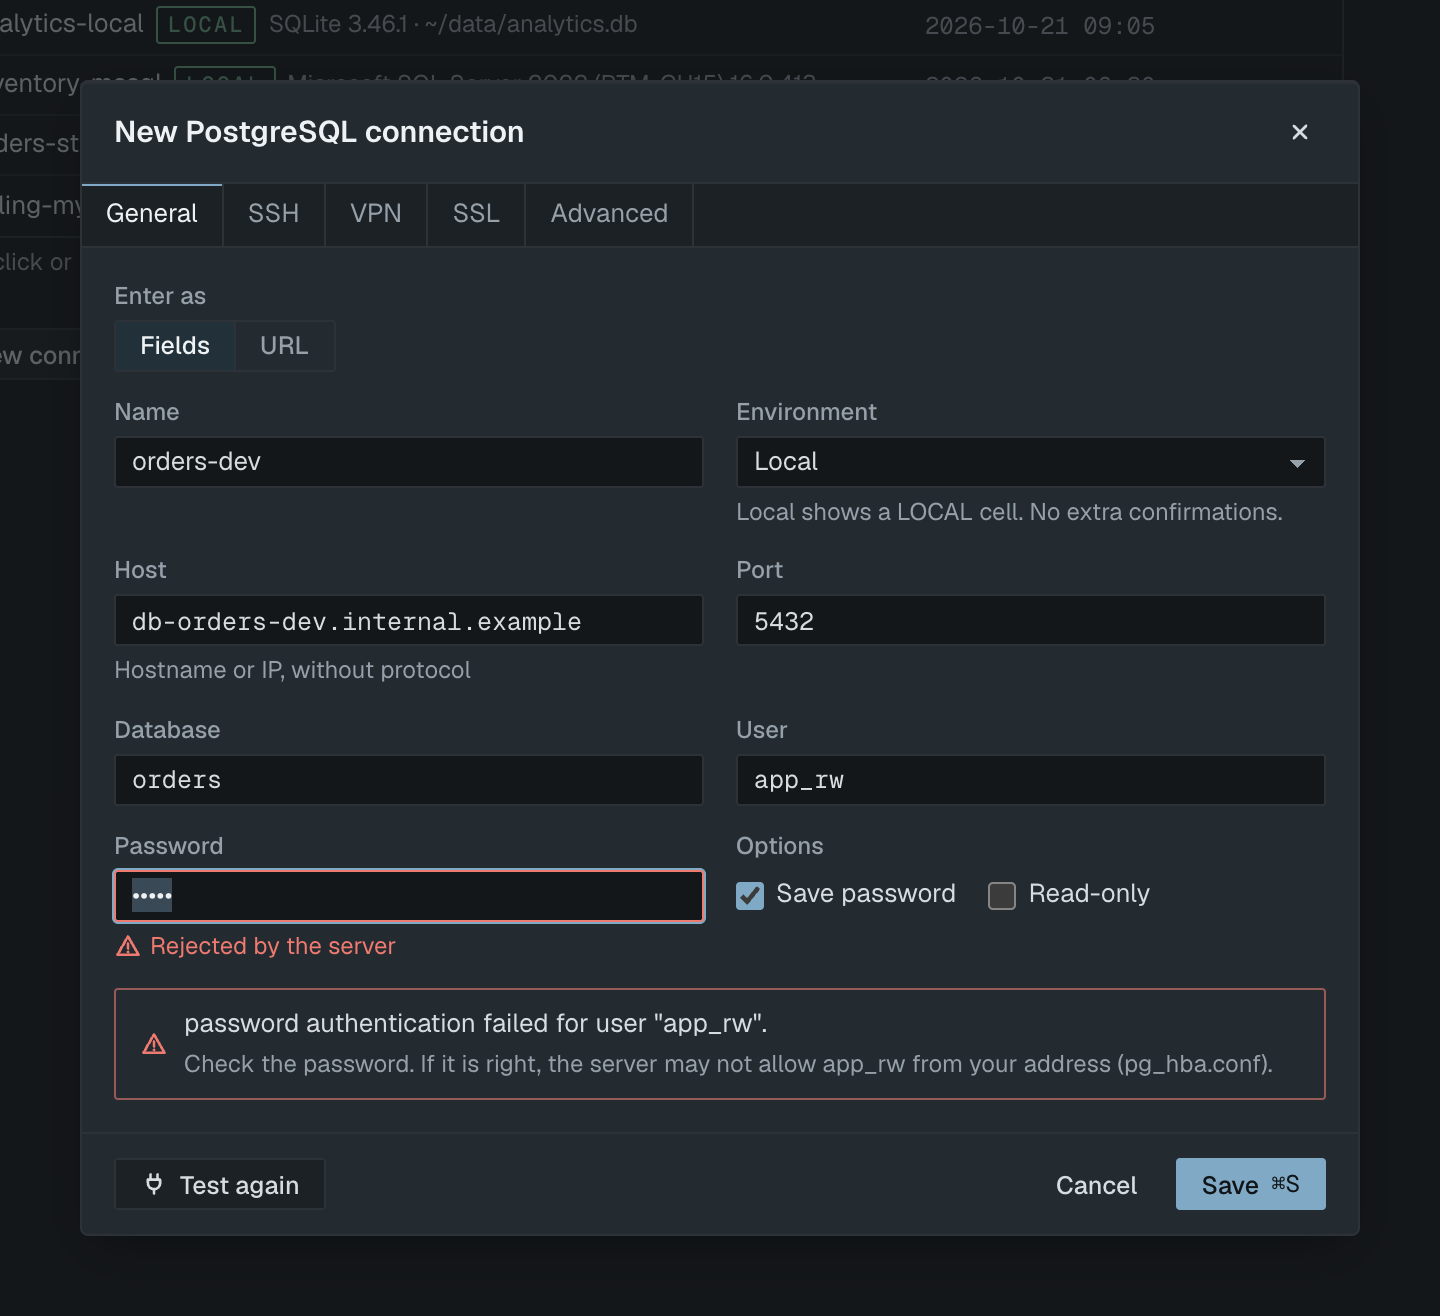1440x1316 pixels.
Task: Open the SSL tab
Action: [x=476, y=214]
